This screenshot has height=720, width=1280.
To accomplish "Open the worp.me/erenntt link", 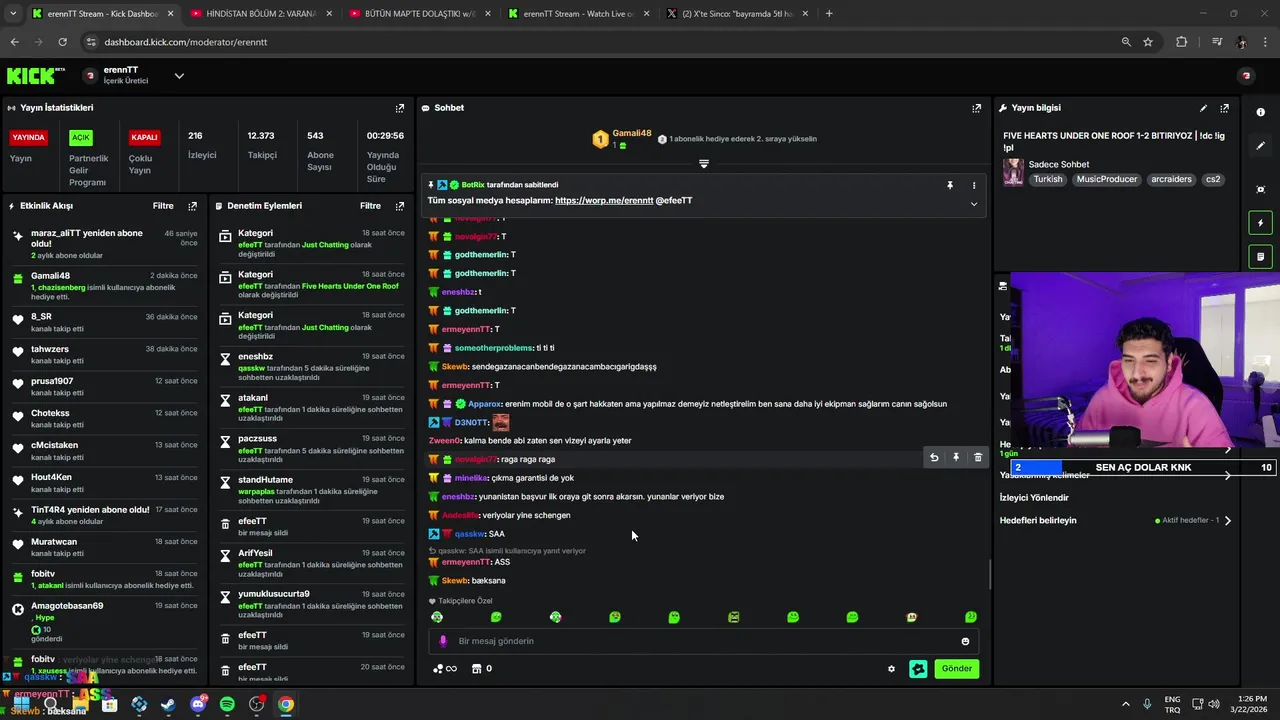I will (x=604, y=200).
